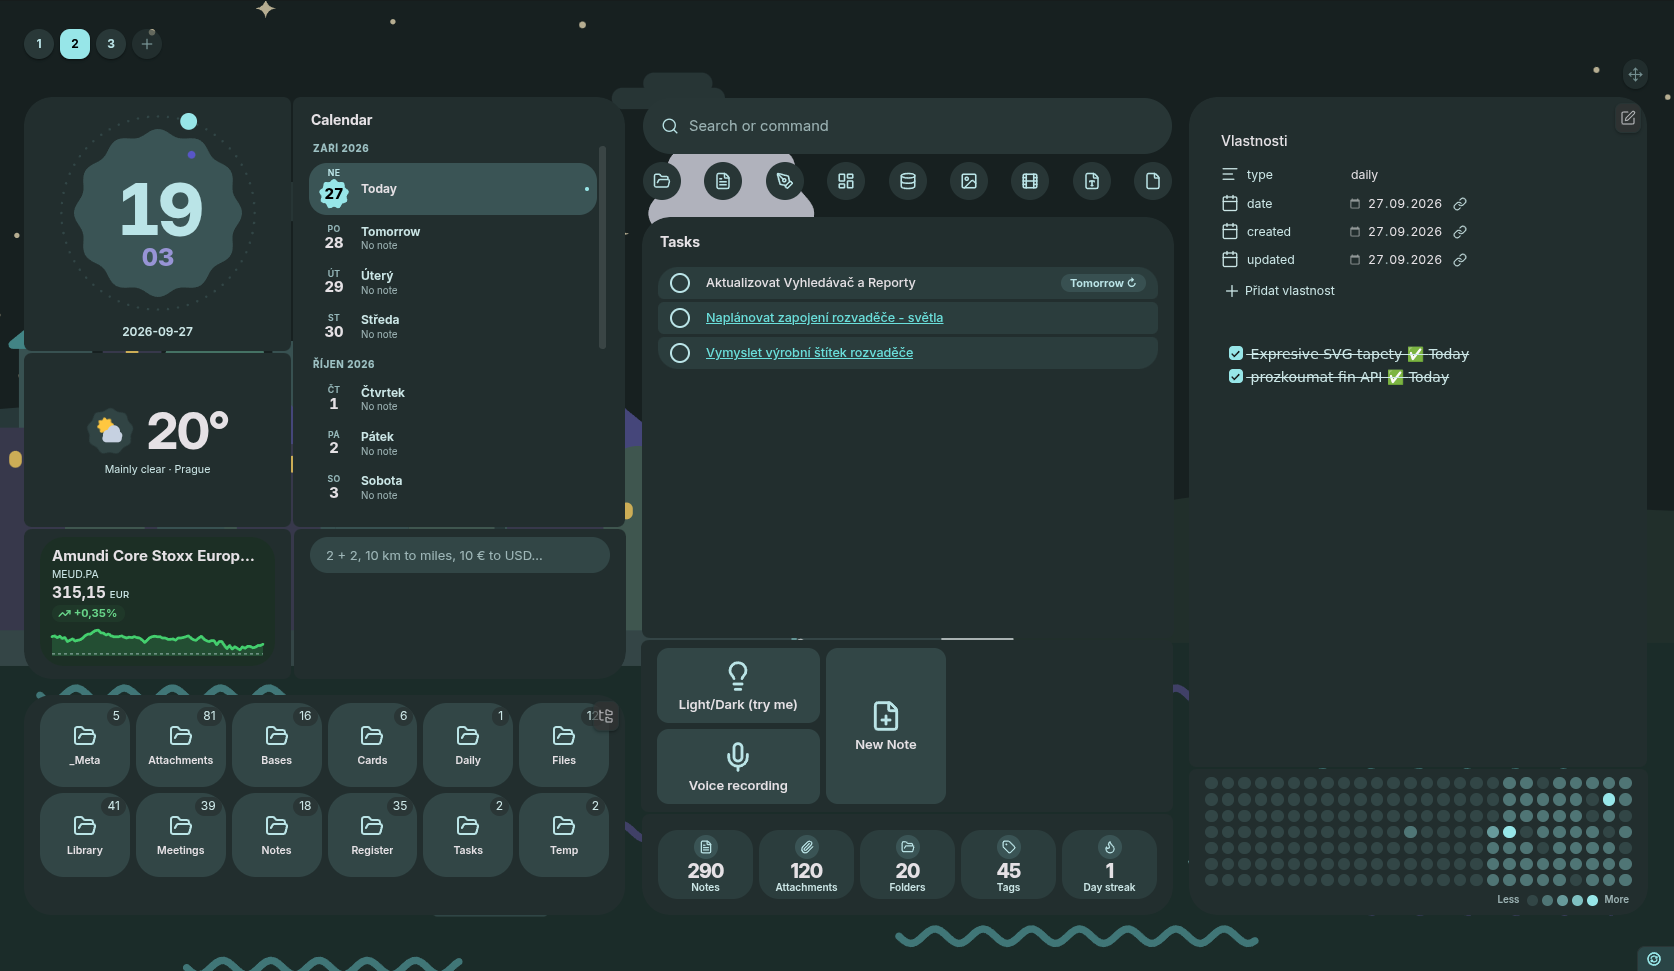Select Tomorrow 28 calendar entry
Image resolution: width=1674 pixels, height=971 pixels.
pyautogui.click(x=453, y=237)
